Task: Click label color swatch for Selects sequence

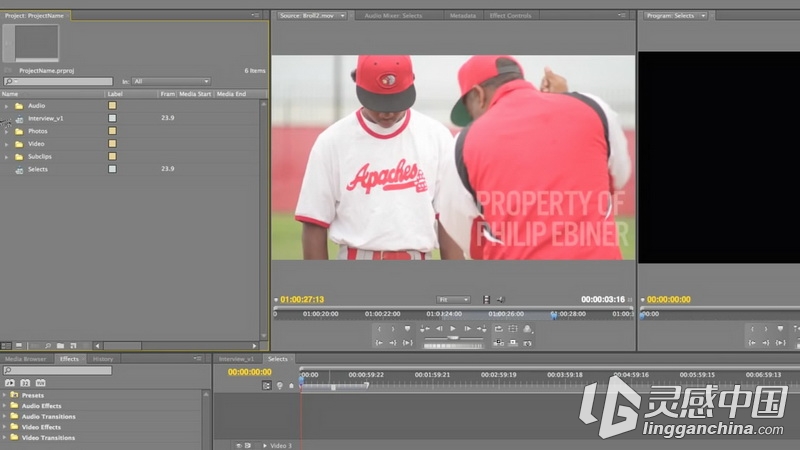Action: (112, 169)
